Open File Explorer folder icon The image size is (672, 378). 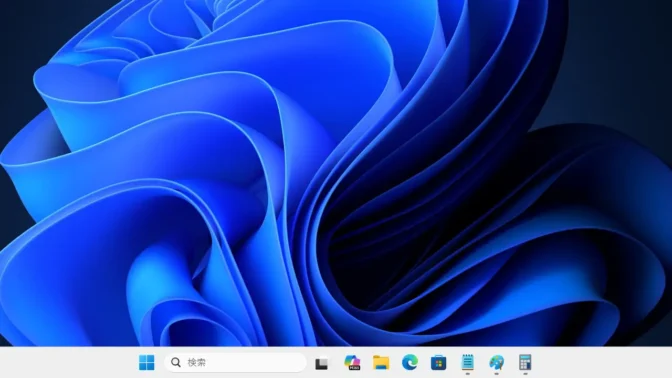point(381,363)
